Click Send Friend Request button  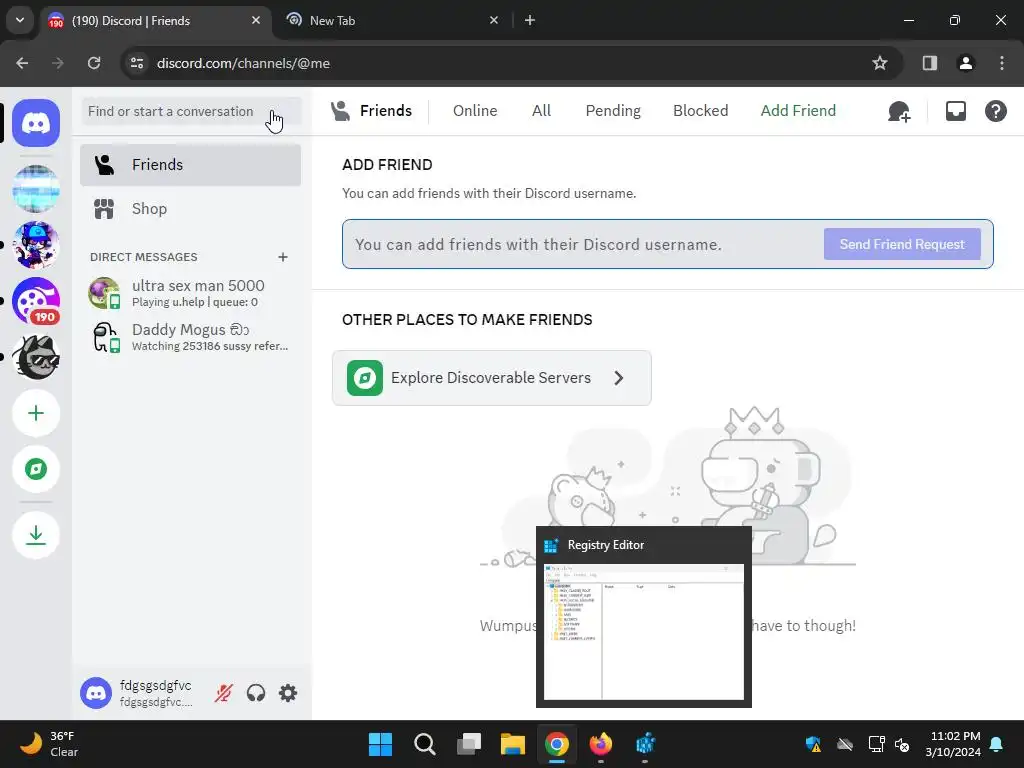[902, 244]
